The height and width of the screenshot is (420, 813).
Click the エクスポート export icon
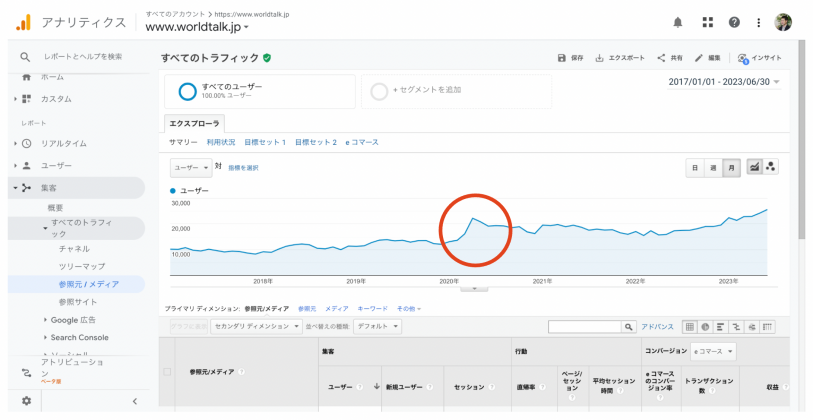coord(599,58)
